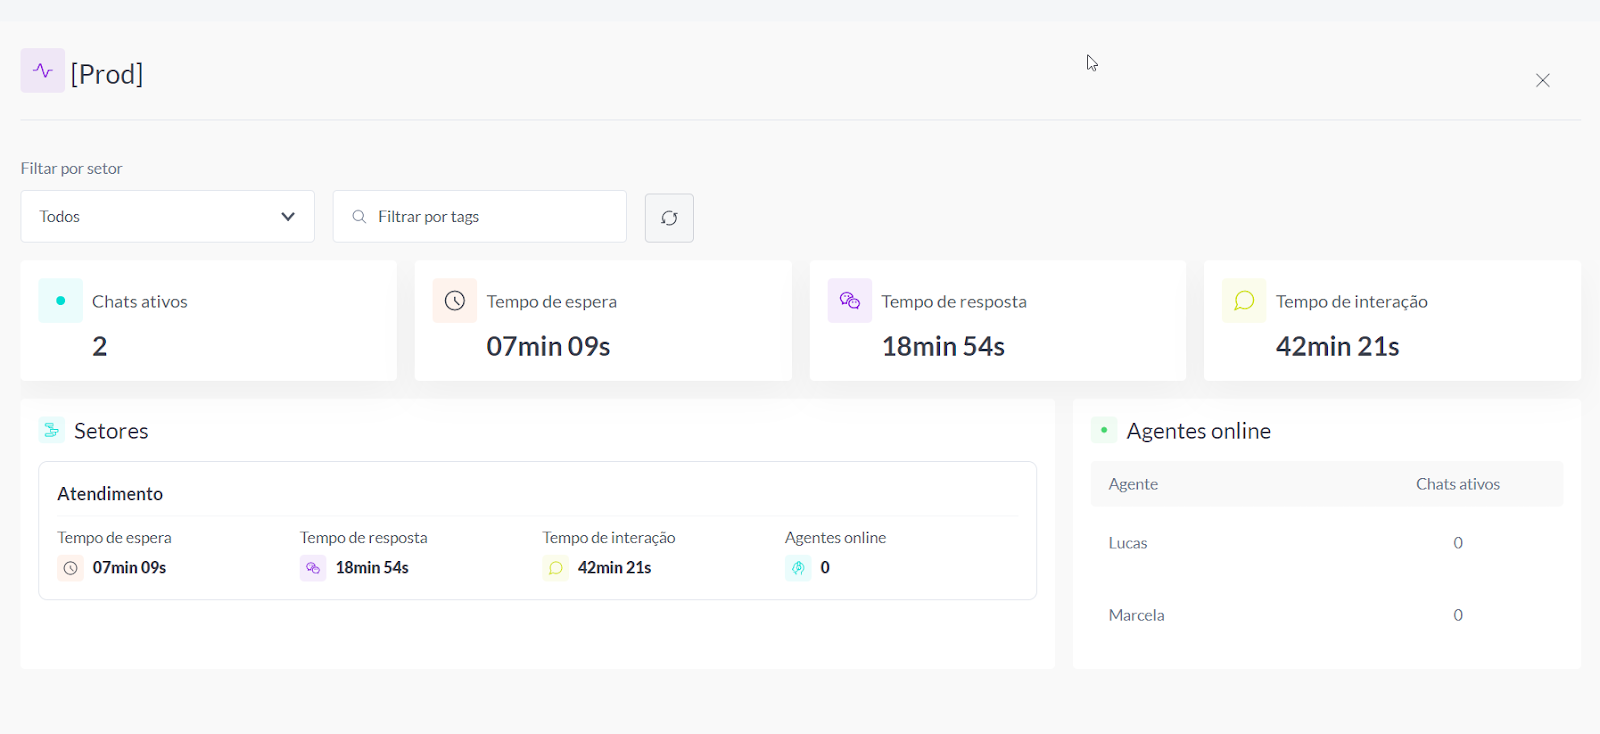Focus the Filtrar por tags field
The image size is (1600, 734).
click(x=490, y=217)
